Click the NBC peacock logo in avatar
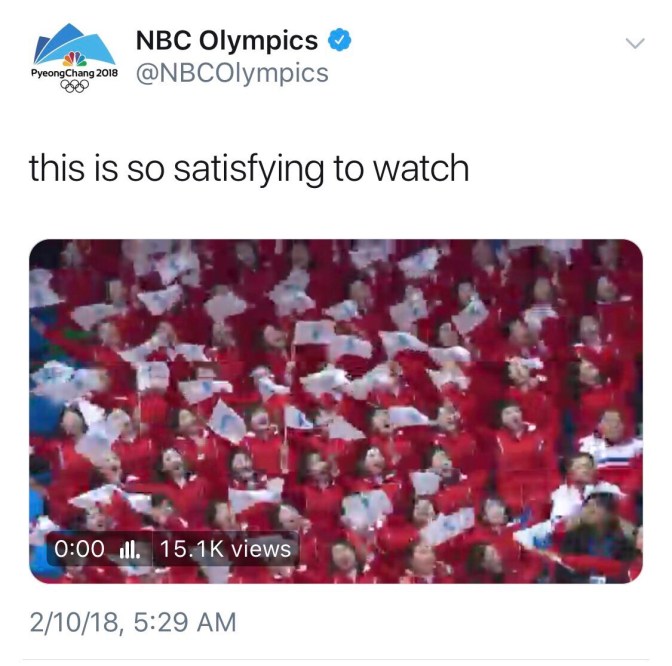 coord(75,59)
